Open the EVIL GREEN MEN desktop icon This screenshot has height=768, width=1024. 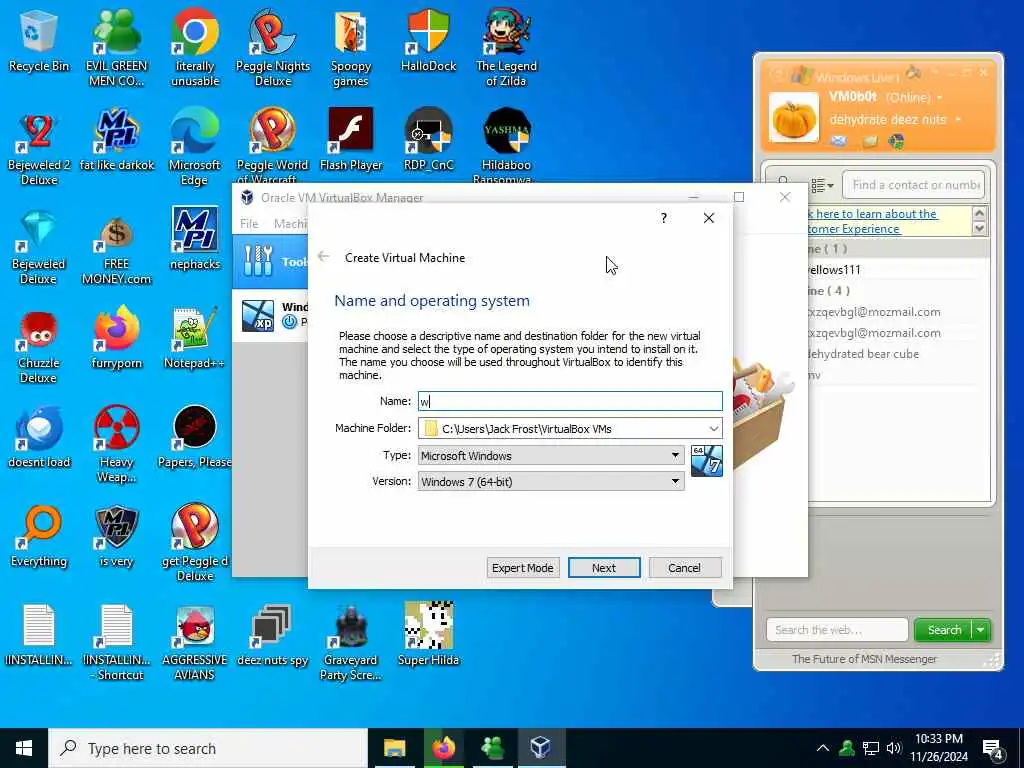116,48
